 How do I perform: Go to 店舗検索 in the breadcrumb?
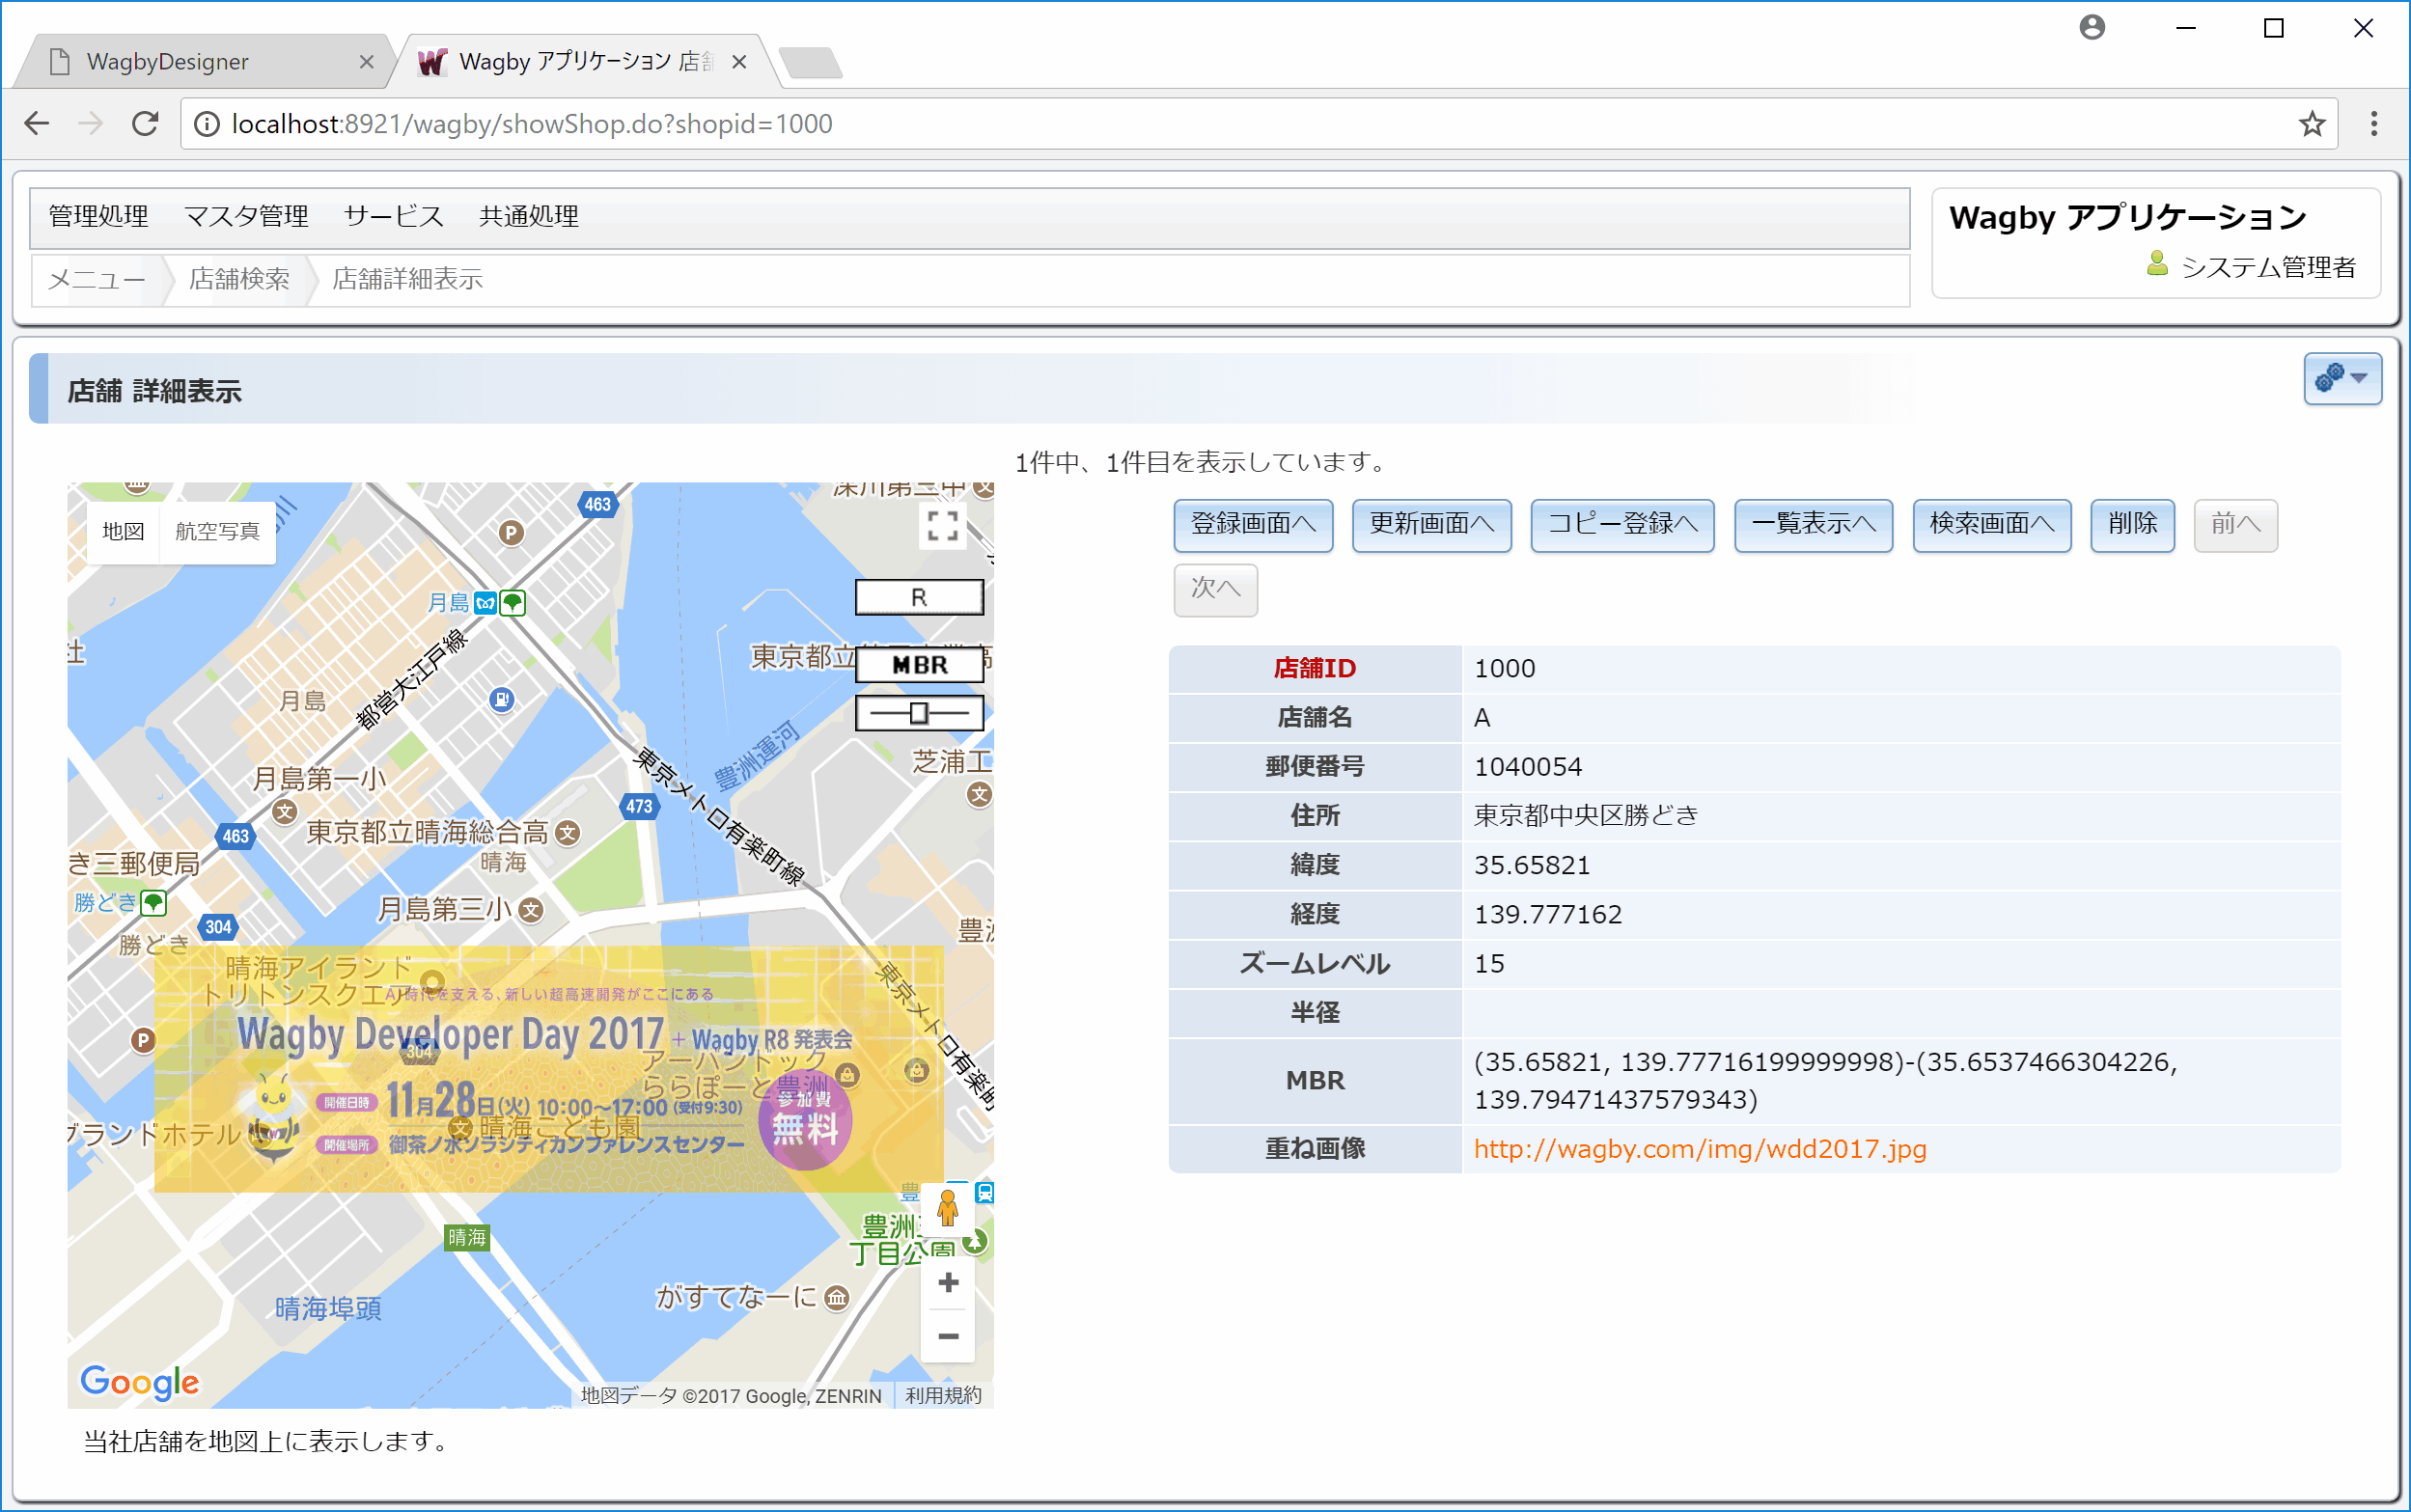(239, 279)
